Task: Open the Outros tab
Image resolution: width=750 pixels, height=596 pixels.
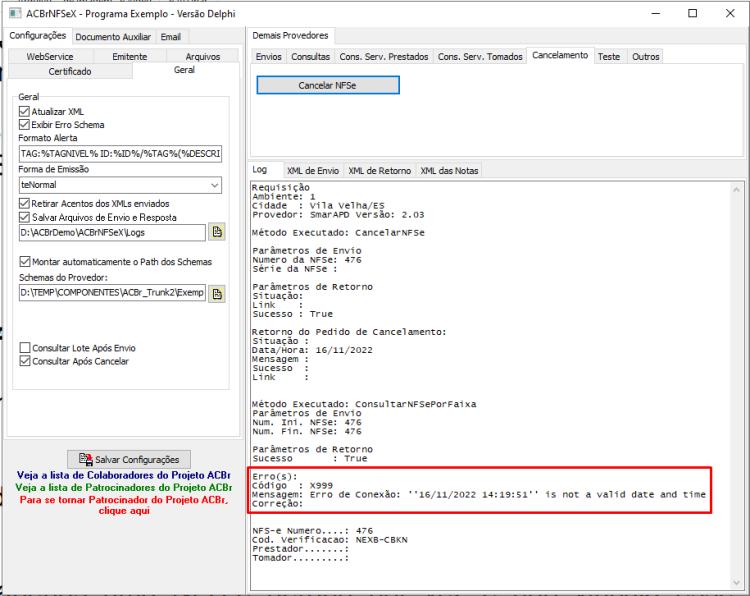Action: pos(645,56)
